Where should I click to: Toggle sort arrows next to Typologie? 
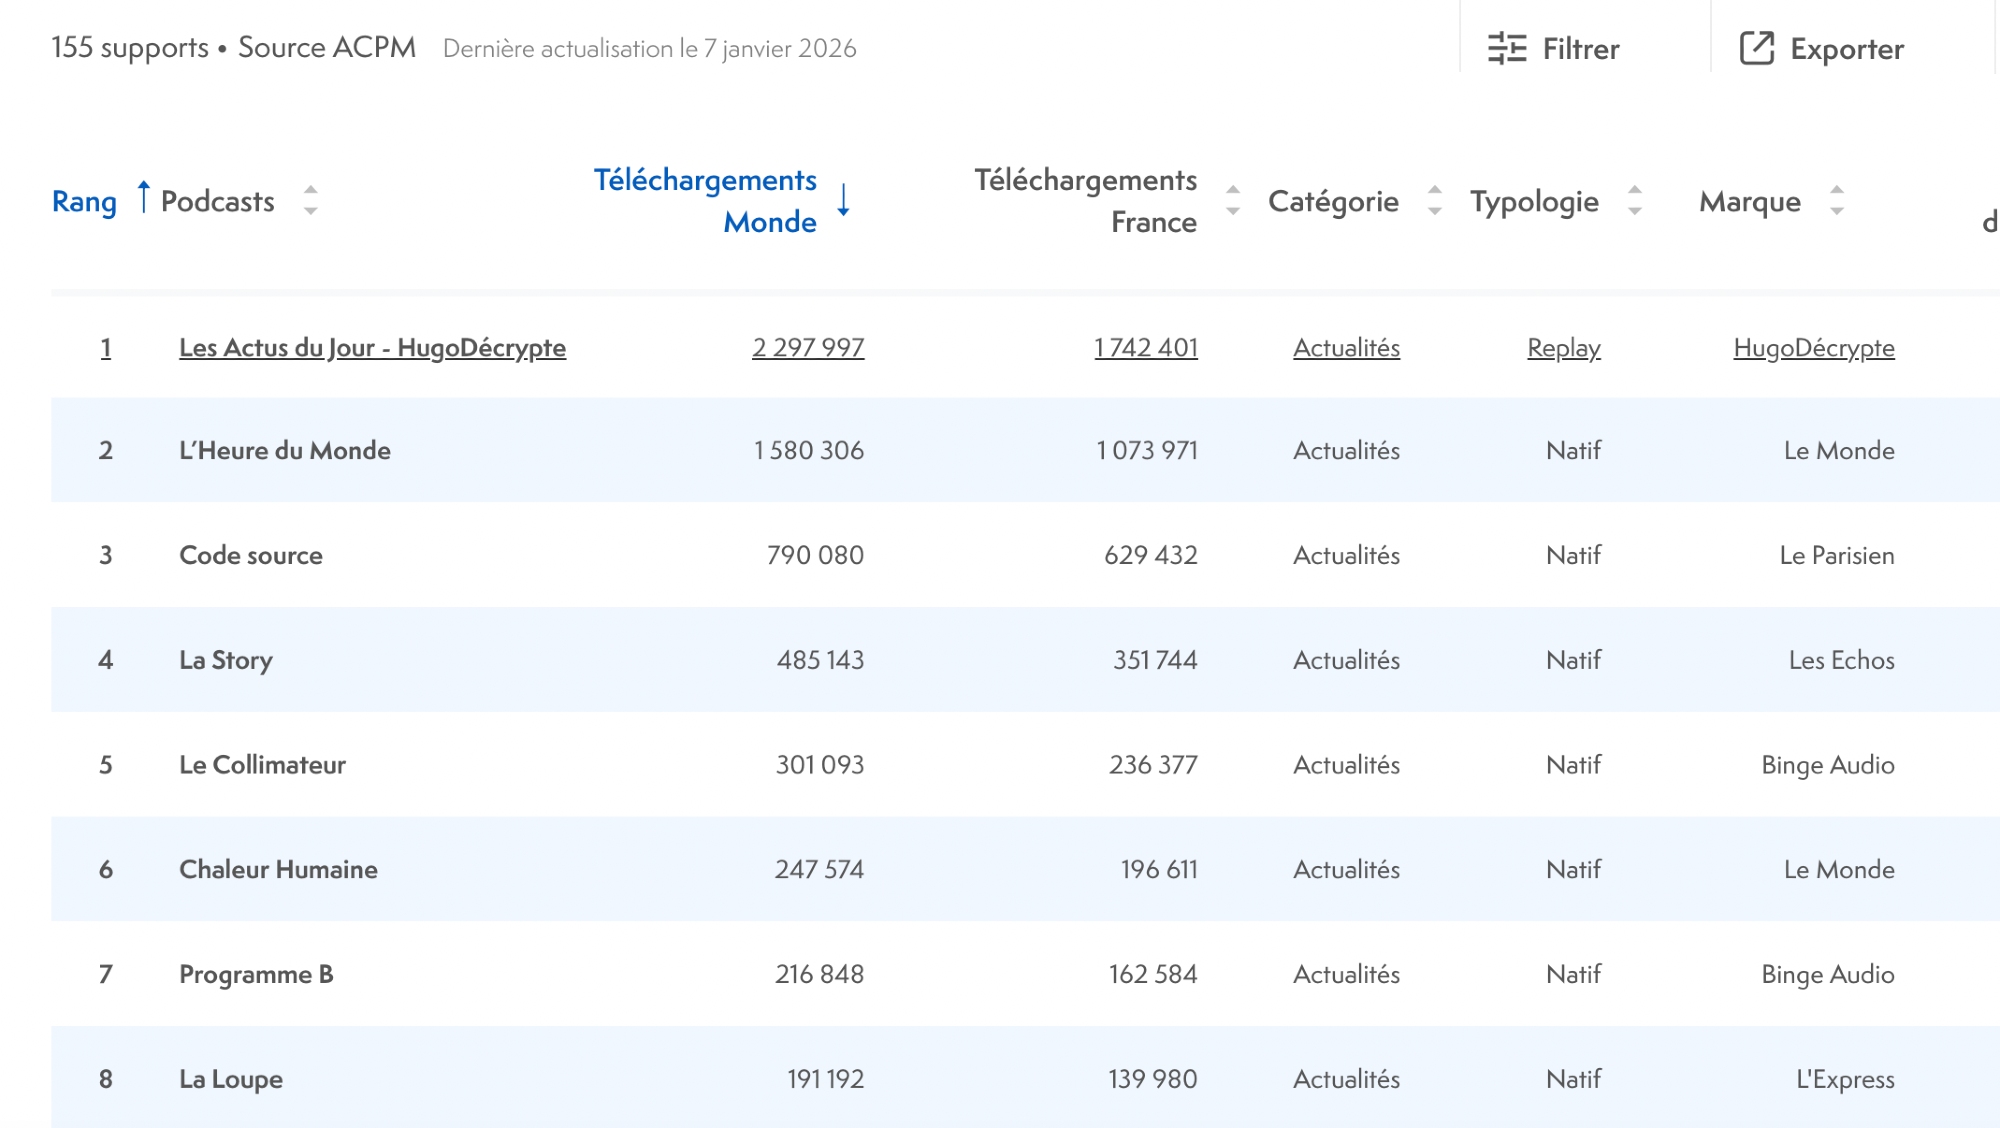pos(1635,200)
